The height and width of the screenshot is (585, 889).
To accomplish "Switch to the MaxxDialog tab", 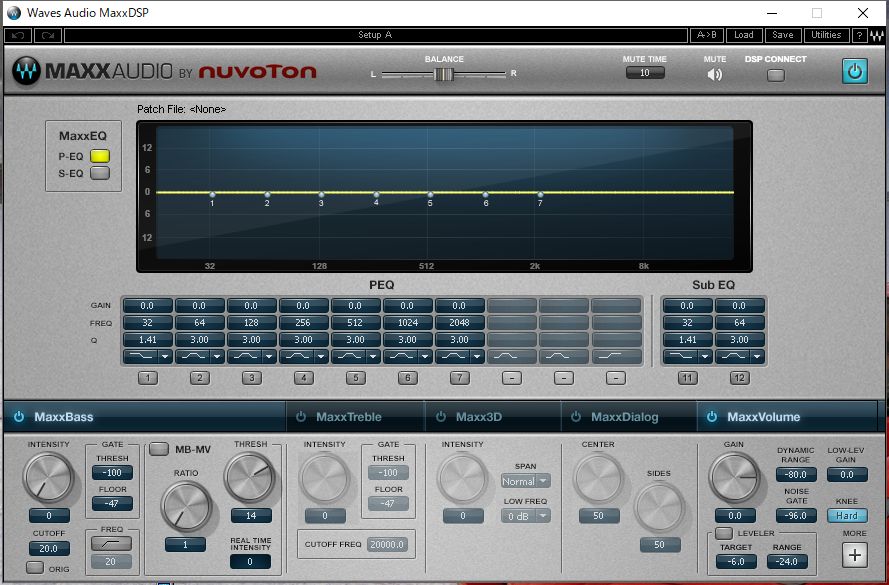I will pyautogui.click(x=627, y=417).
